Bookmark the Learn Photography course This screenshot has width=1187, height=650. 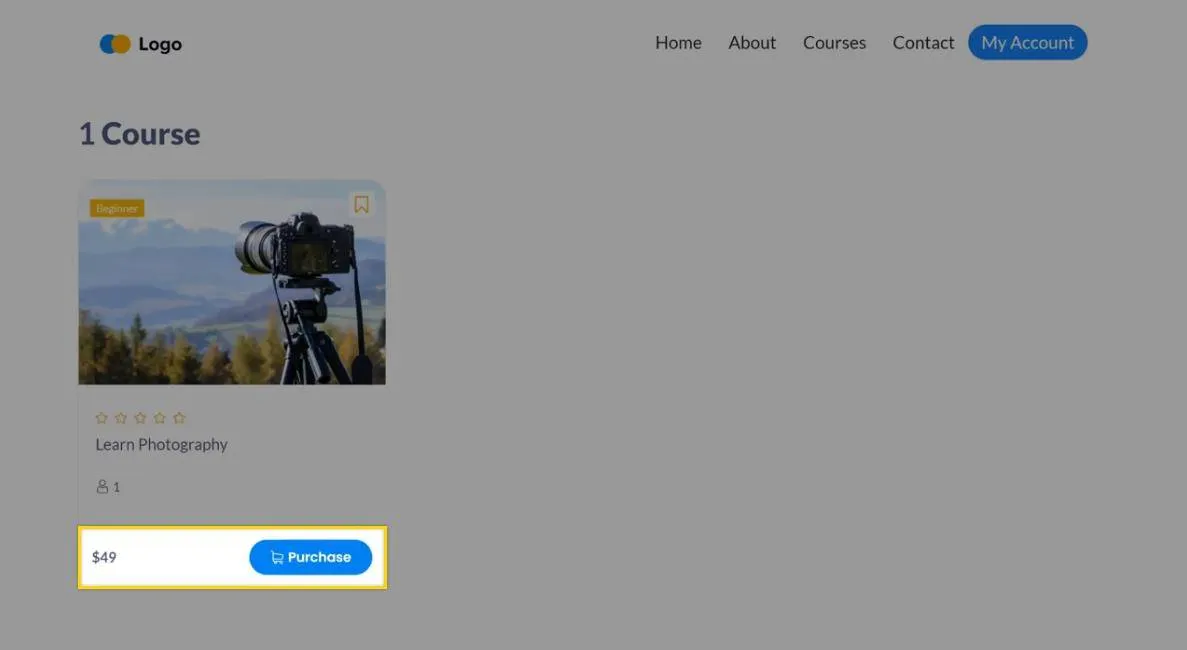point(361,204)
